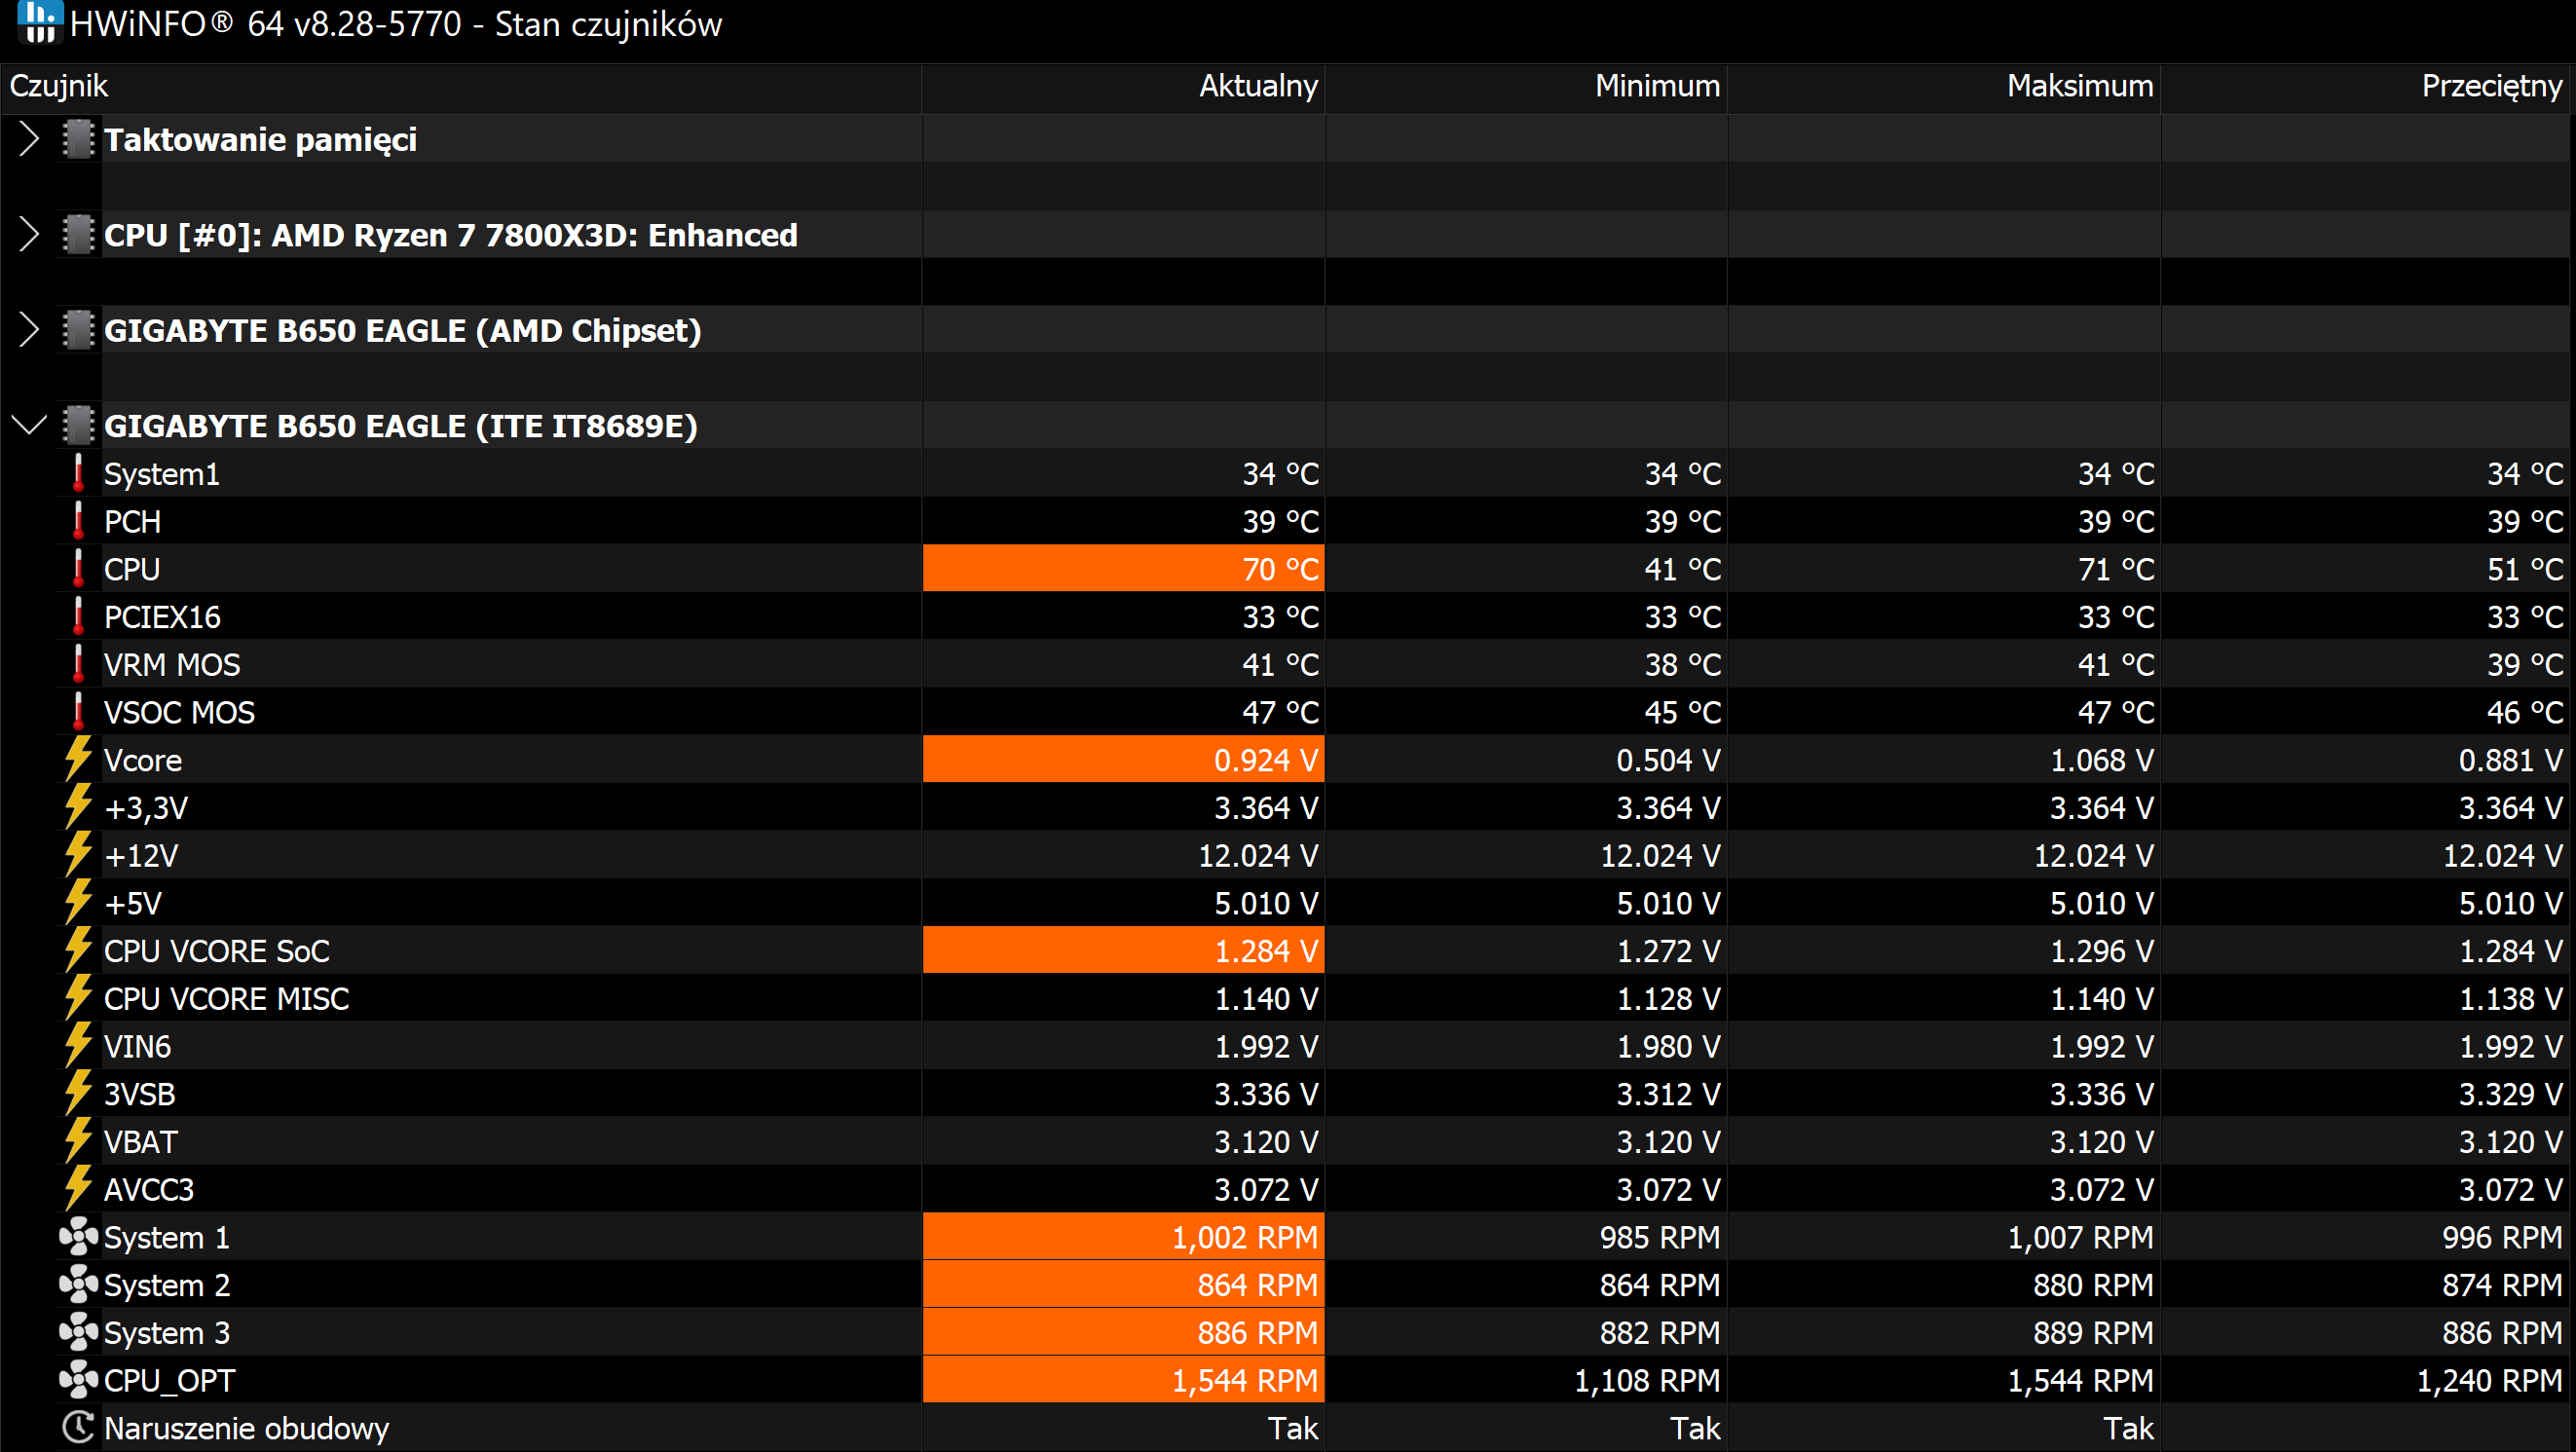
Task: Click the lightning bolt icon next to Vcore
Action: [x=78, y=759]
